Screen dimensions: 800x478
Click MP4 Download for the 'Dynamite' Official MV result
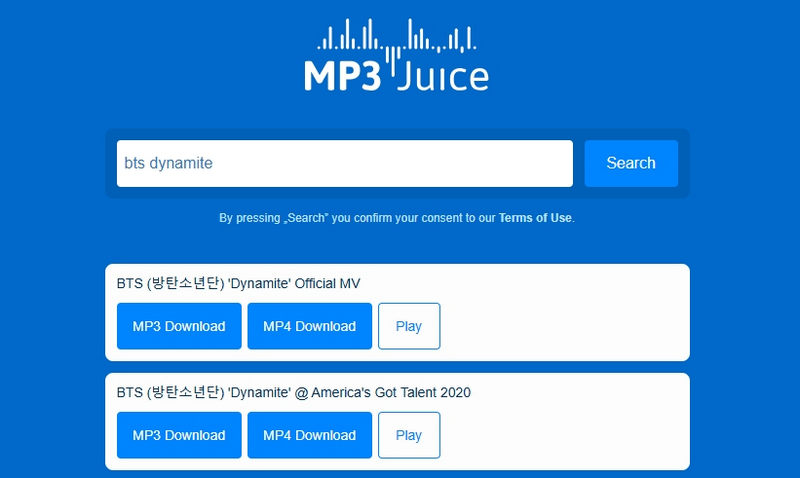coord(310,326)
